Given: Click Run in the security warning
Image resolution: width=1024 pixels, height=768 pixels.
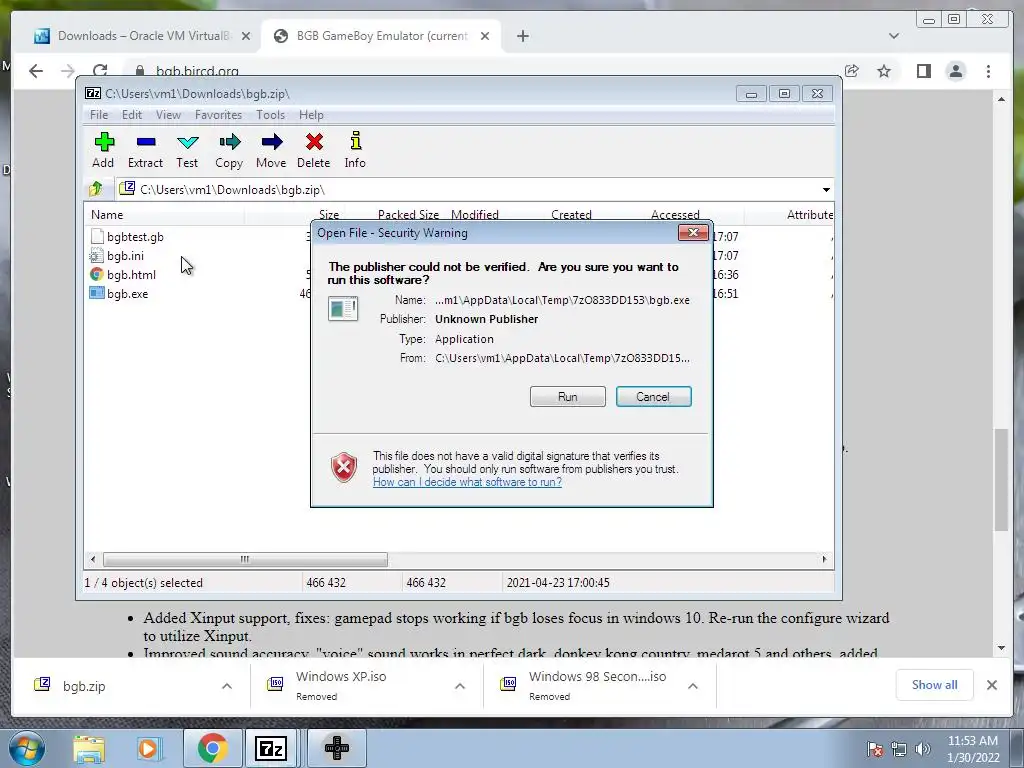Looking at the screenshot, I should point(568,396).
